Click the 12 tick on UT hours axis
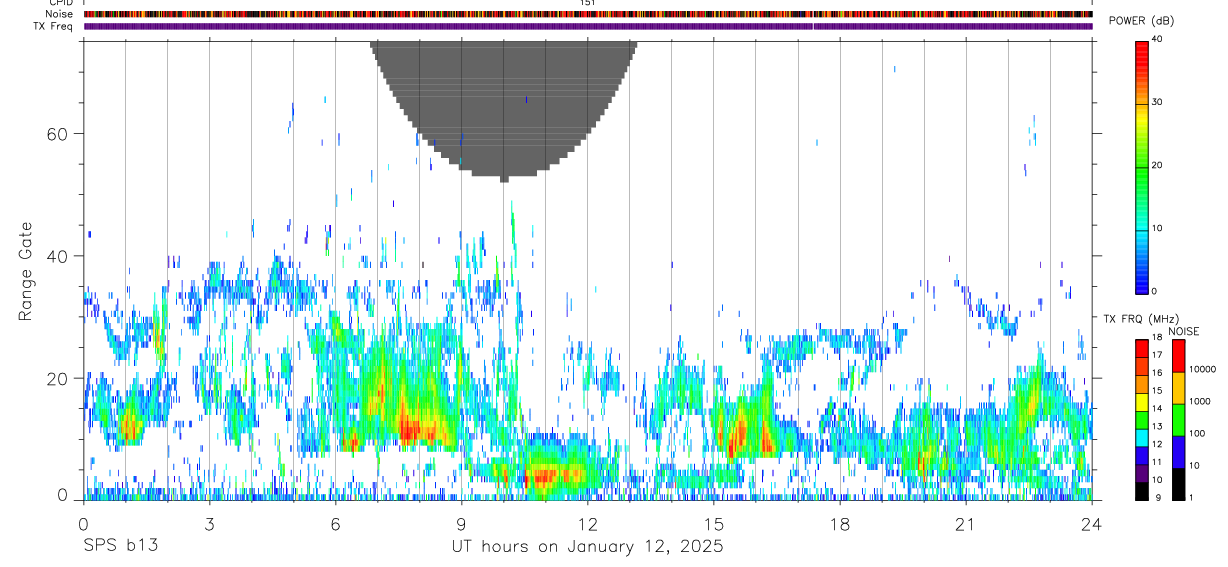This screenshot has height=567, width=1228. [x=587, y=523]
